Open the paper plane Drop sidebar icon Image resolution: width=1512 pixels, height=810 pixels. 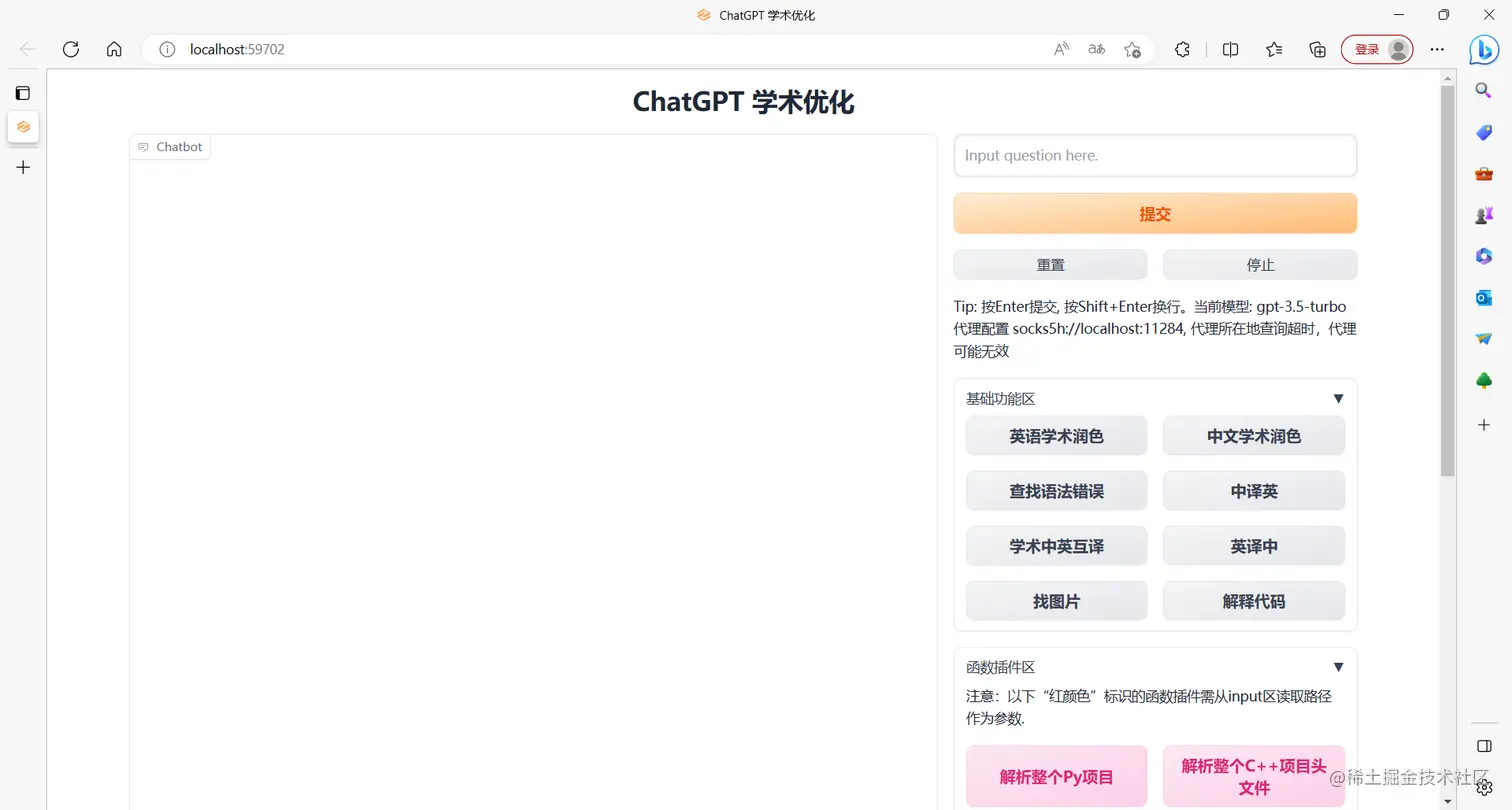click(x=1484, y=339)
